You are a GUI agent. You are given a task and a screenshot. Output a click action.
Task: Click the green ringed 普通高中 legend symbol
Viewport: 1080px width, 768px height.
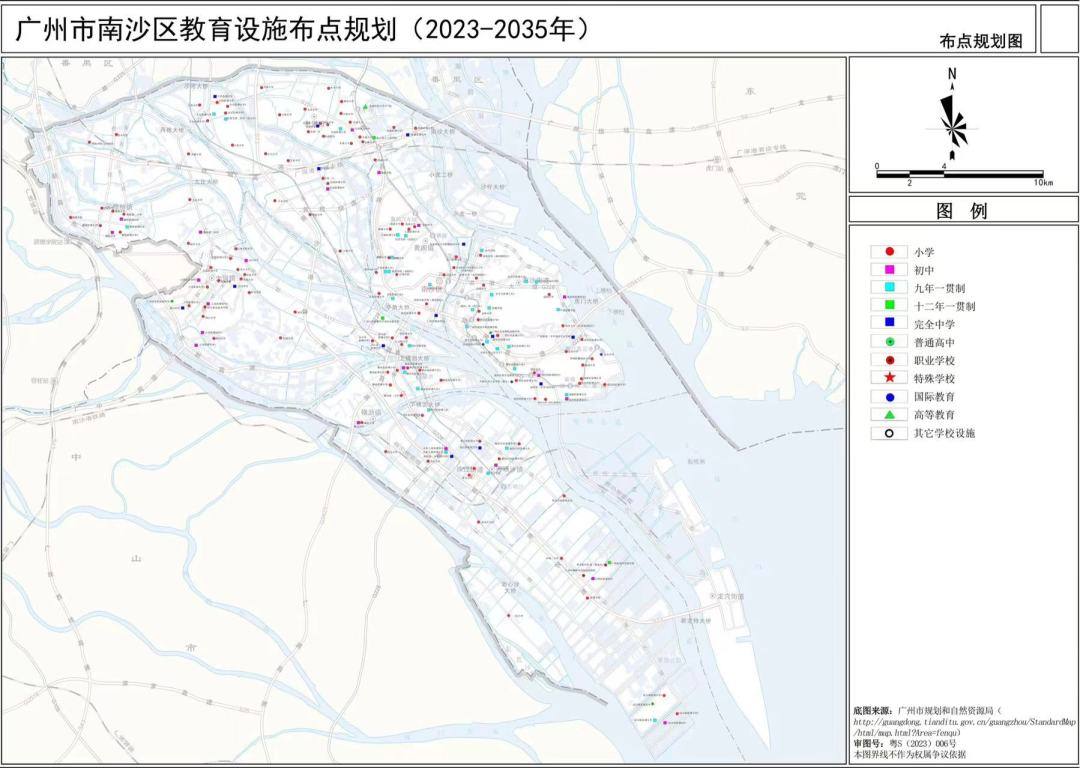(x=889, y=342)
